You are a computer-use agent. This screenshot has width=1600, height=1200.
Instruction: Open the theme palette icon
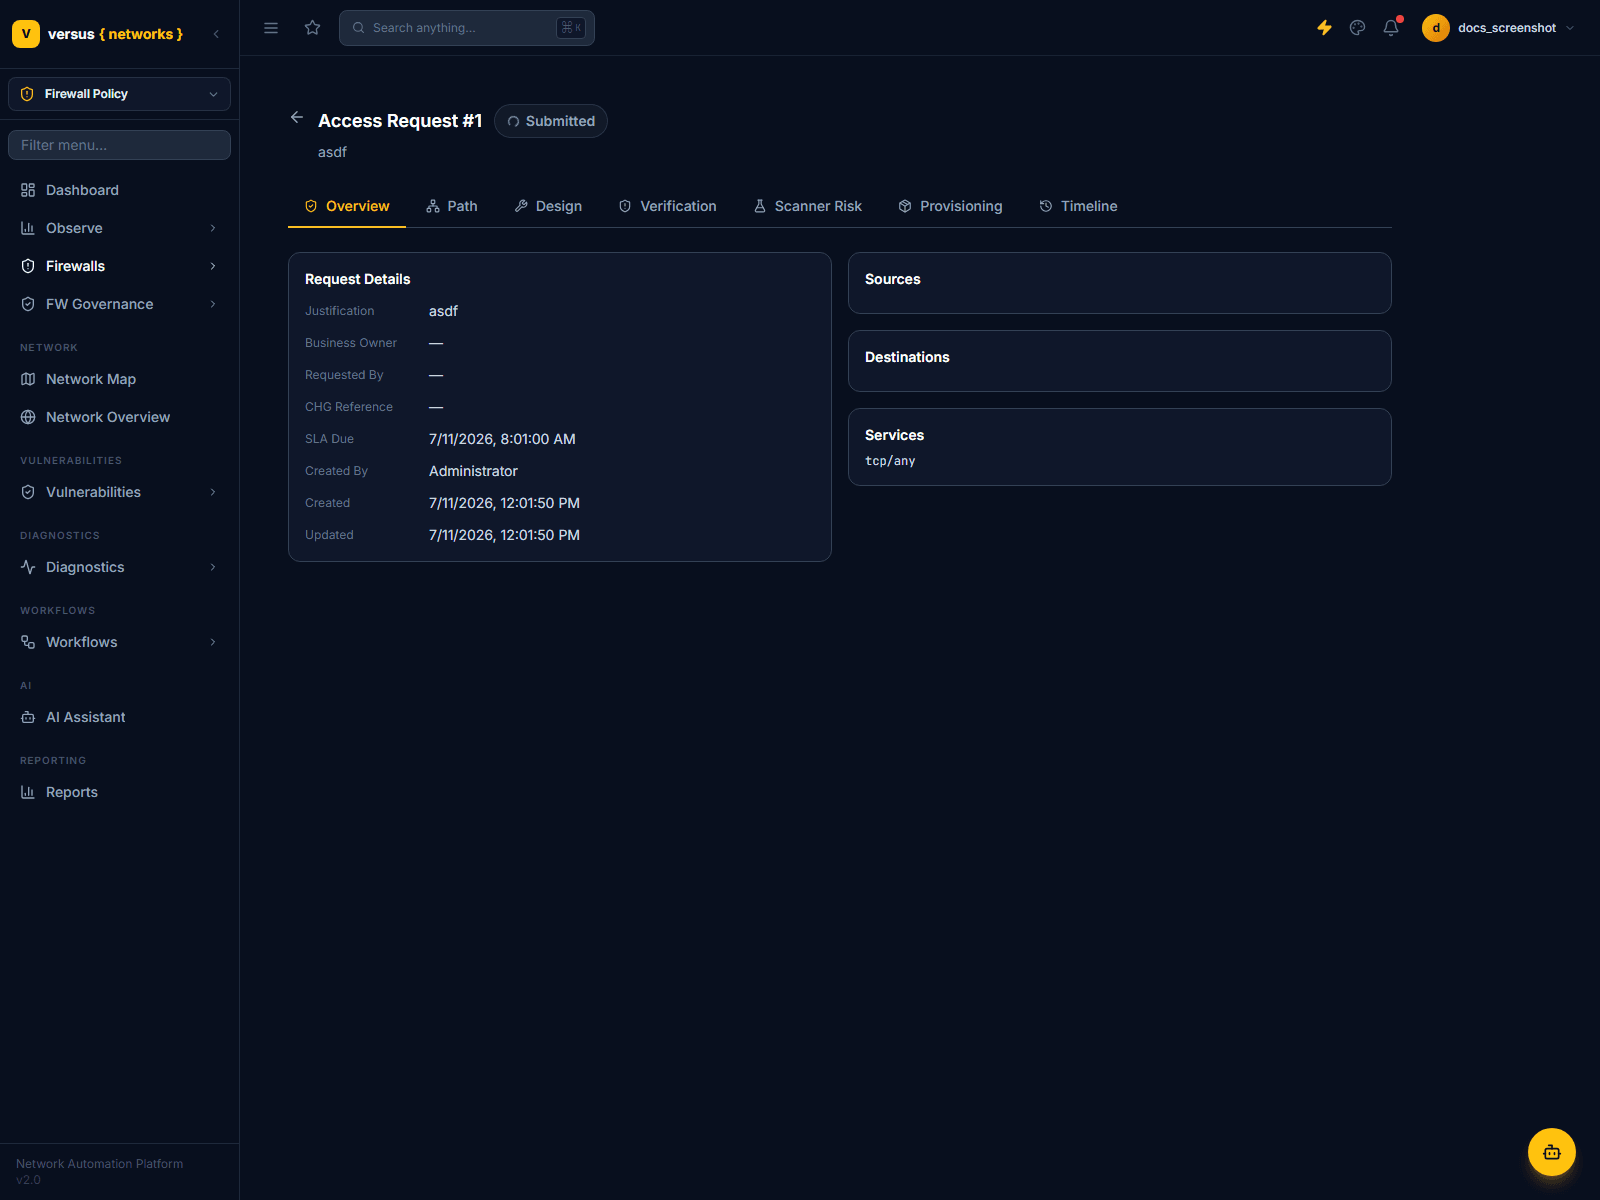coord(1357,28)
